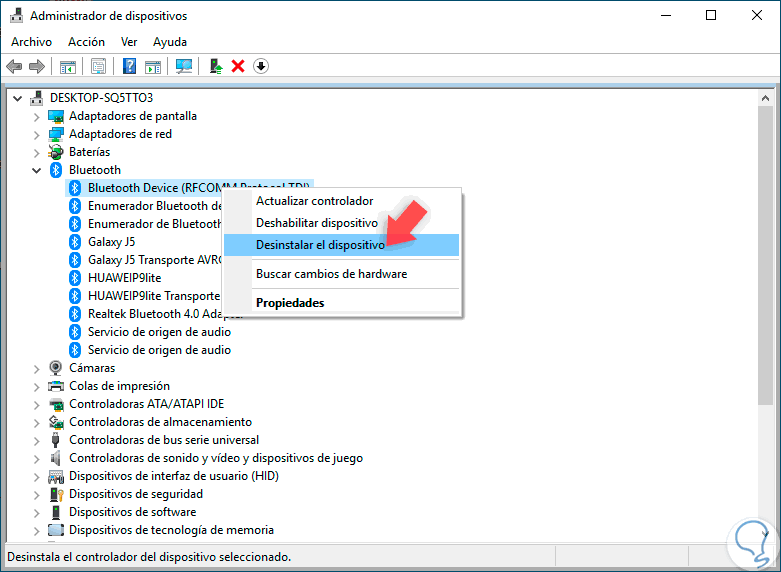Expand Adaptadores de pantalla
781x572 pixels.
(x=36, y=117)
